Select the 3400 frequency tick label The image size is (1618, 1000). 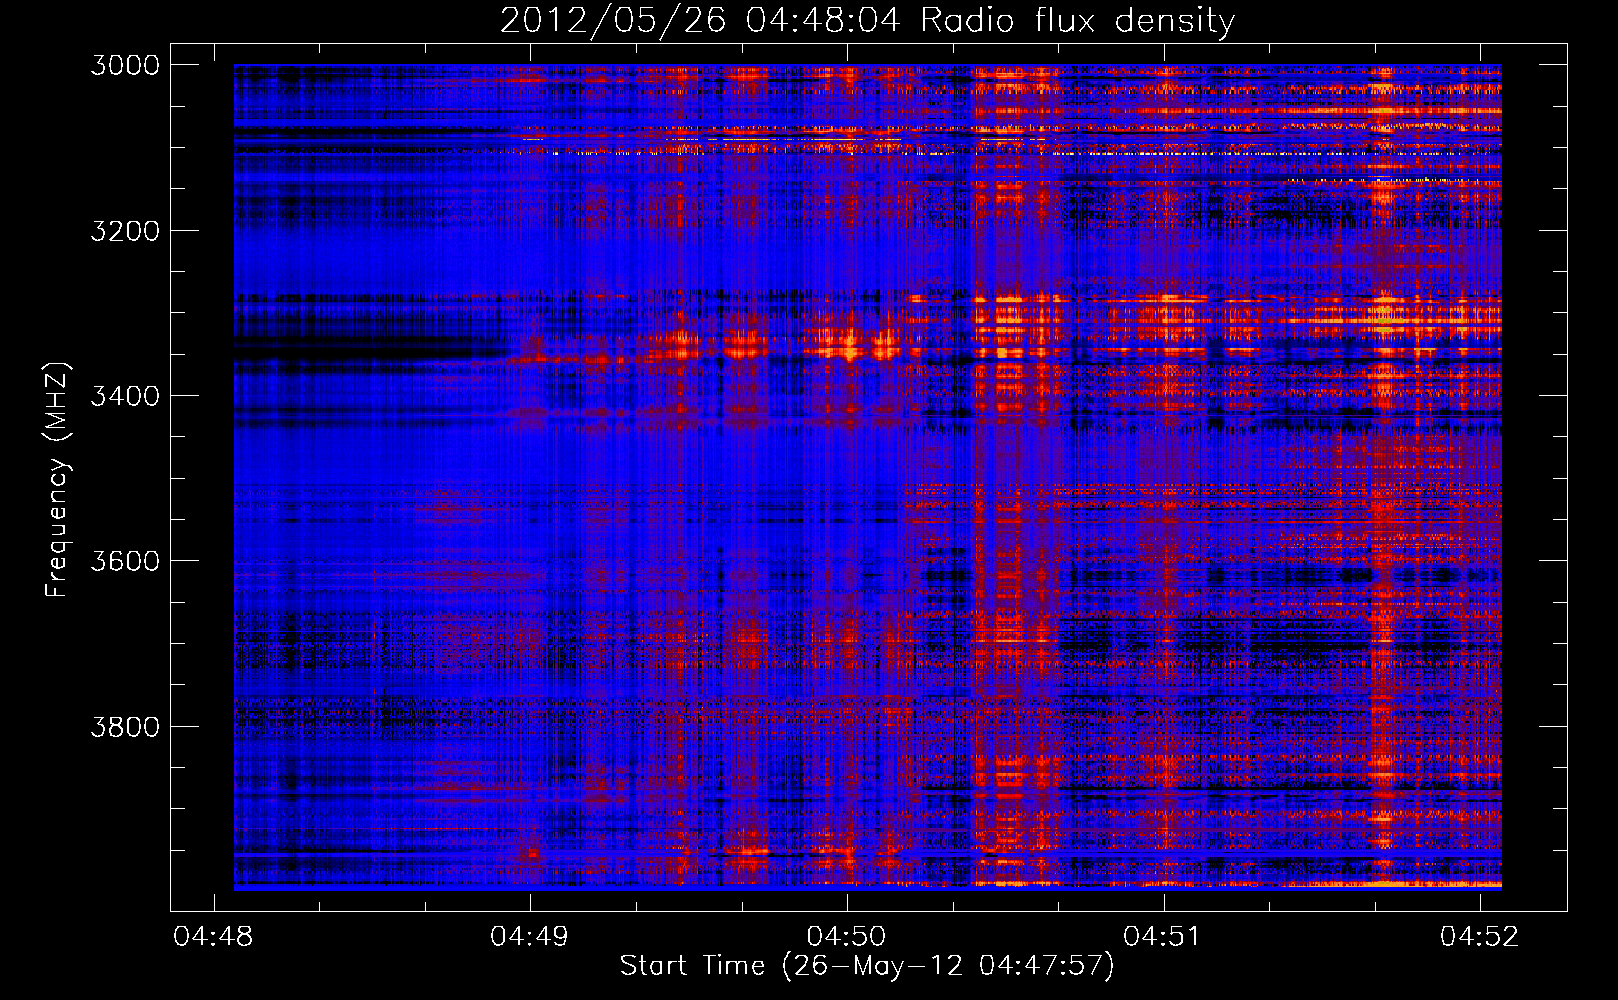tap(125, 396)
